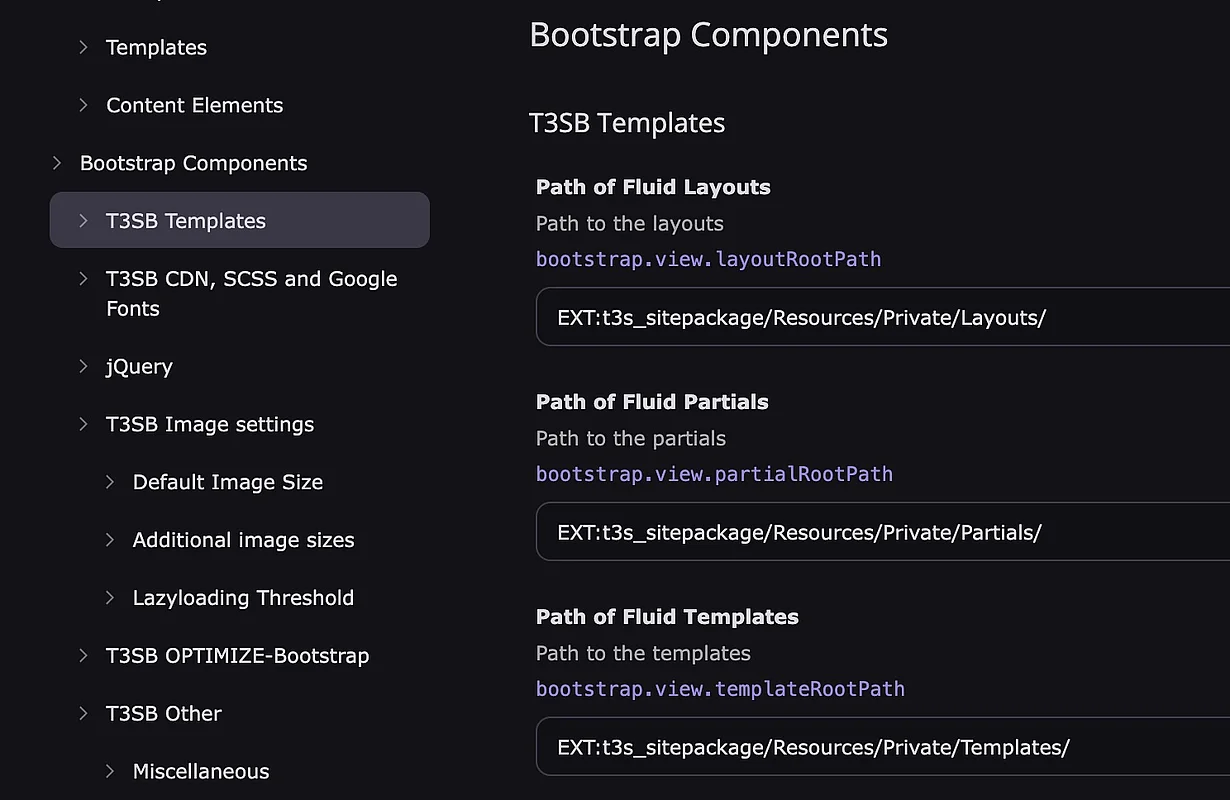Image resolution: width=1230 pixels, height=800 pixels.
Task: Click the chevron beside jQuery
Action: (x=84, y=367)
